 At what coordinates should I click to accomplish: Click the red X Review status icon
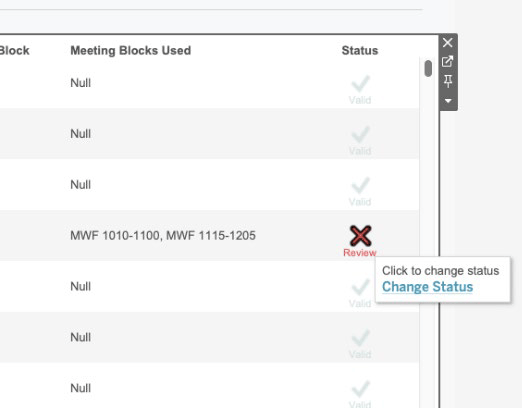[360, 235]
